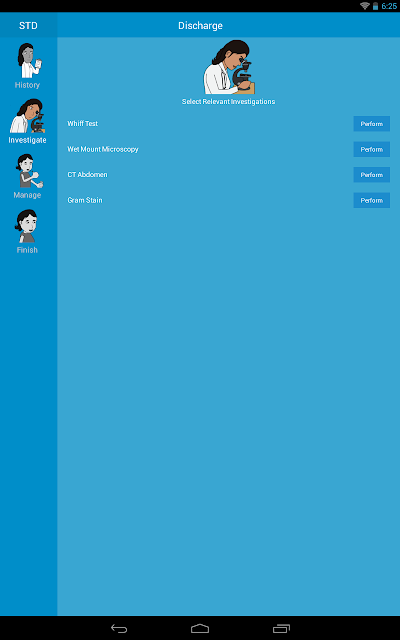Tap the Android back navigation icon
The image size is (400, 640).
[x=119, y=628]
